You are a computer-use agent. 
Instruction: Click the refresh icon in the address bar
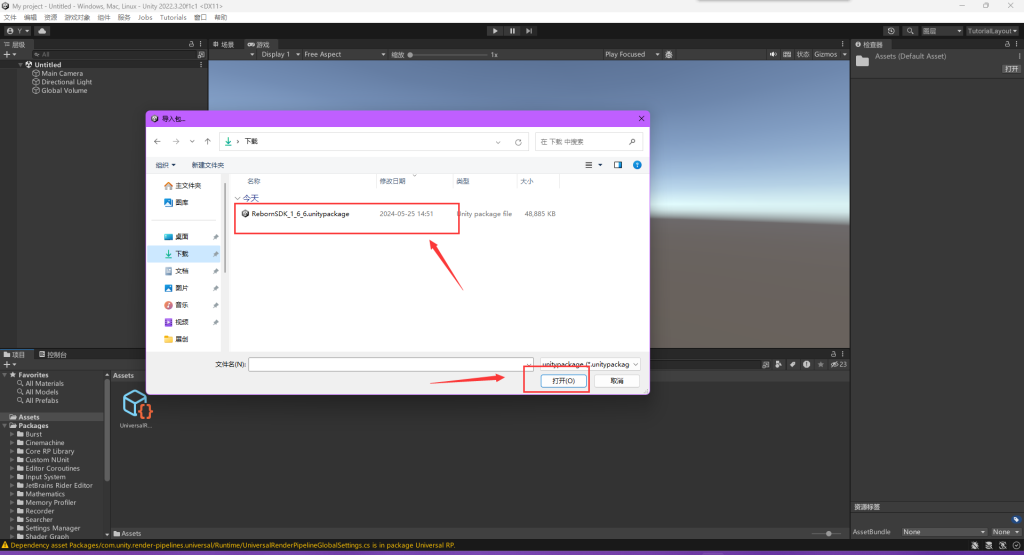click(518, 142)
